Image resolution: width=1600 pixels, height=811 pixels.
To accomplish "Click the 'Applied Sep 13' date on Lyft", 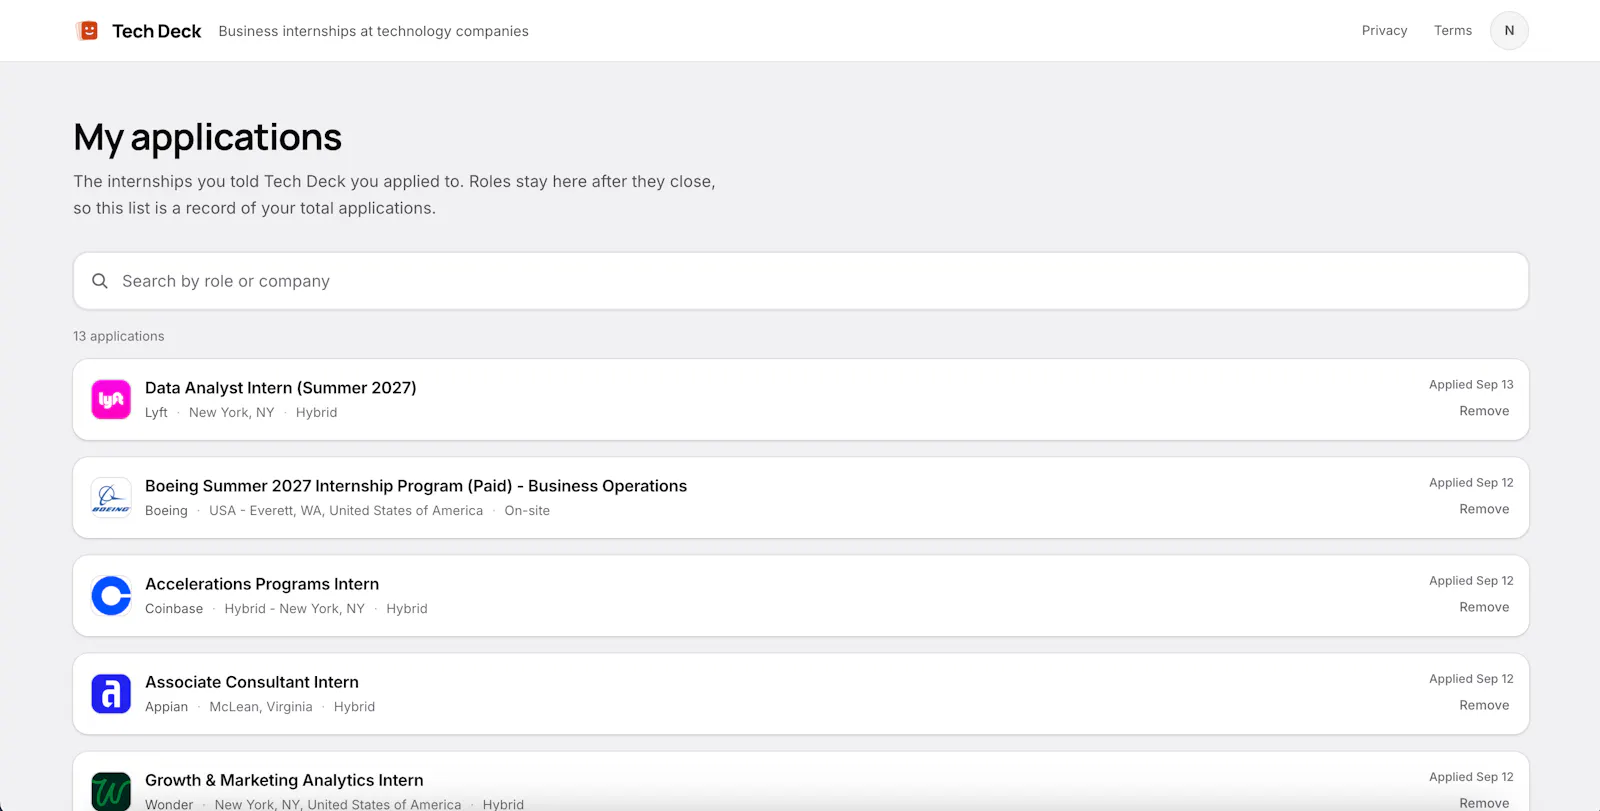I will (x=1471, y=385).
